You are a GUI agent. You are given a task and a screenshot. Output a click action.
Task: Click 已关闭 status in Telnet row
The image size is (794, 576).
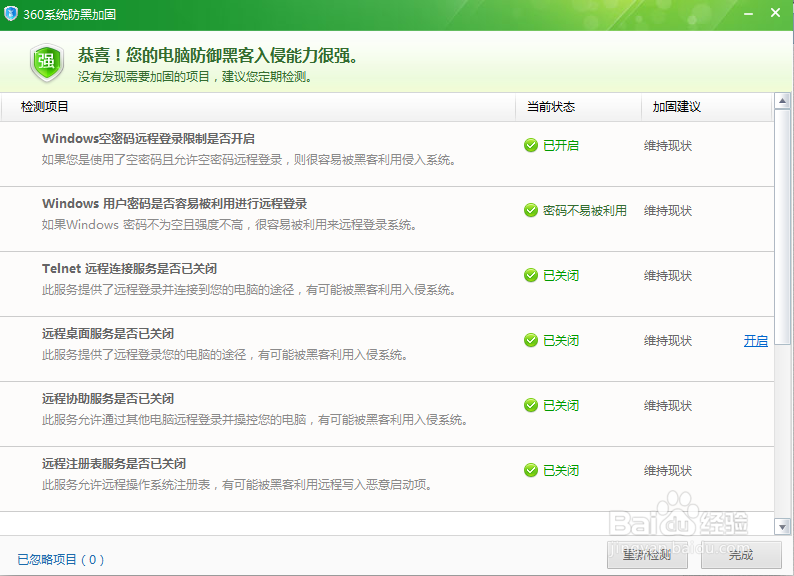[x=561, y=275]
